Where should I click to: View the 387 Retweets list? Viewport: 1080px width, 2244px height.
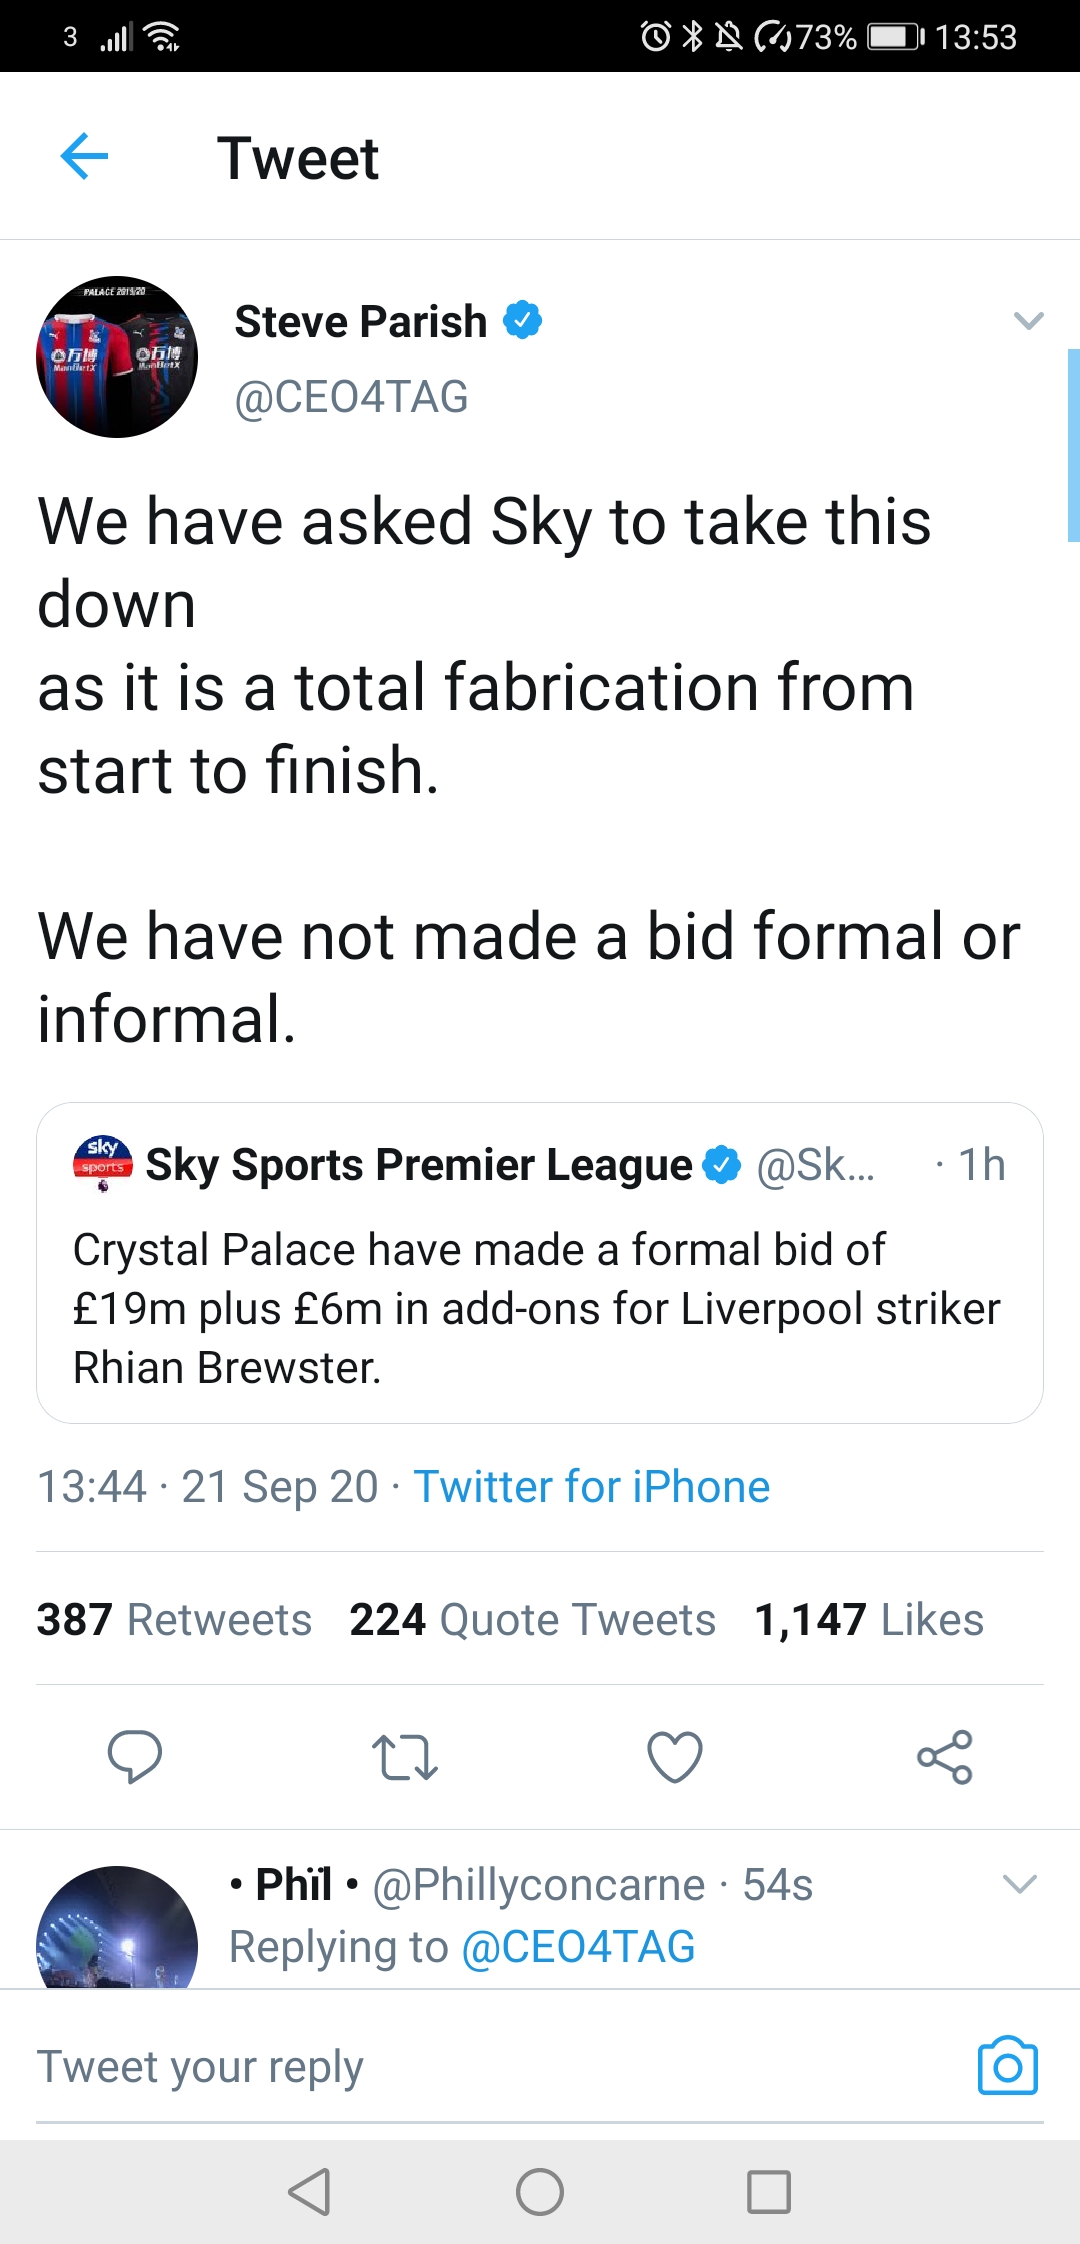point(174,1620)
